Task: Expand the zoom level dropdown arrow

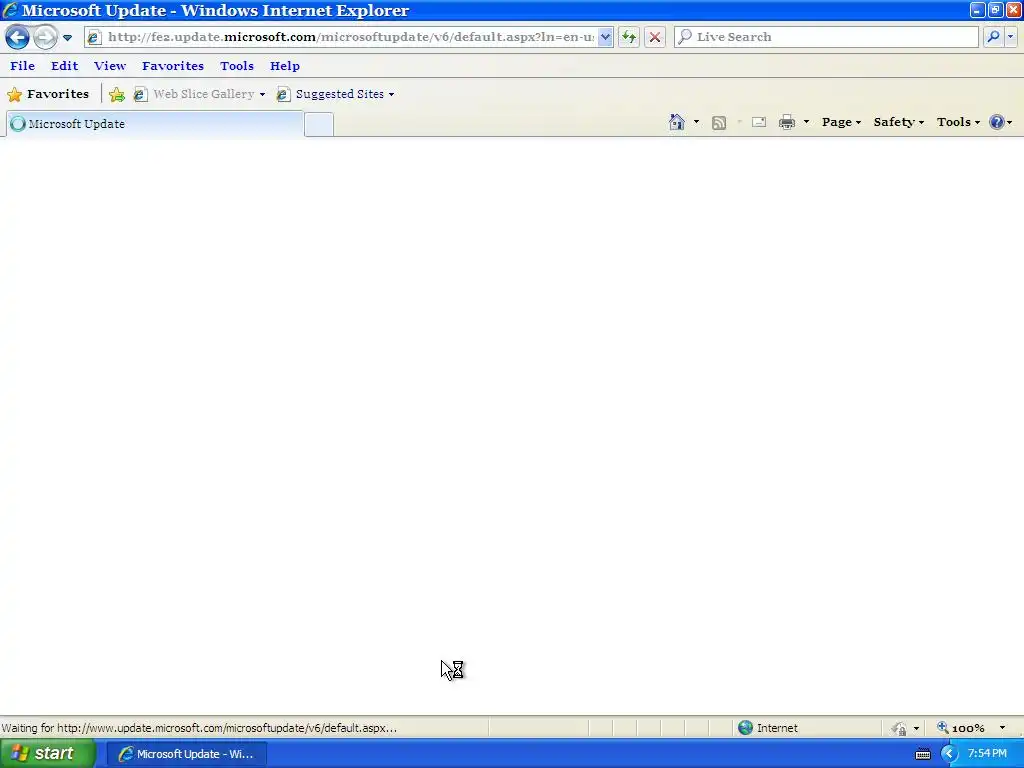Action: click(x=1002, y=728)
